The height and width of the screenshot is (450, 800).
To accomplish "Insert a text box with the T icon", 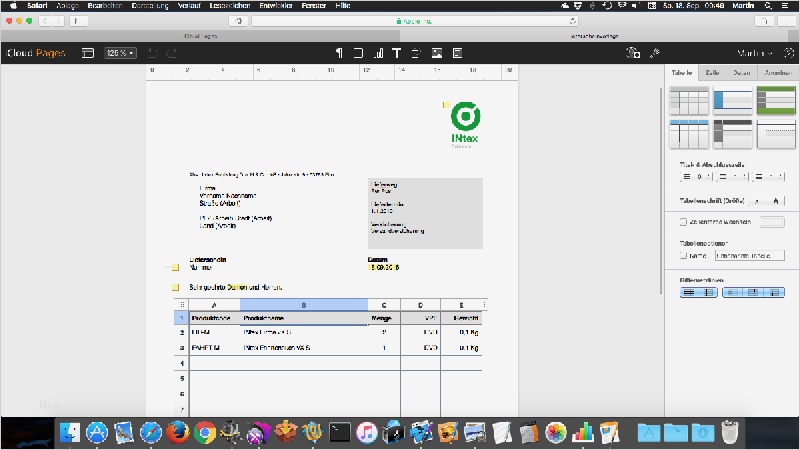I will (x=396, y=53).
